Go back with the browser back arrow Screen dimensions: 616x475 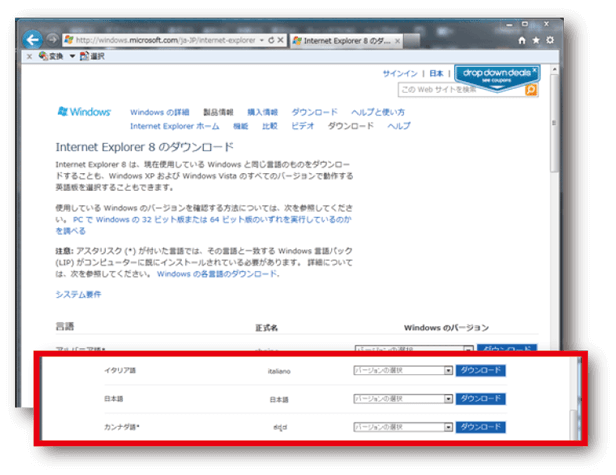[x=32, y=40]
